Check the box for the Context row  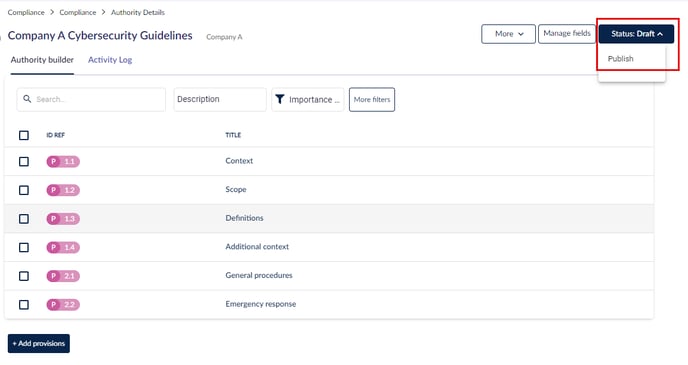[24, 161]
